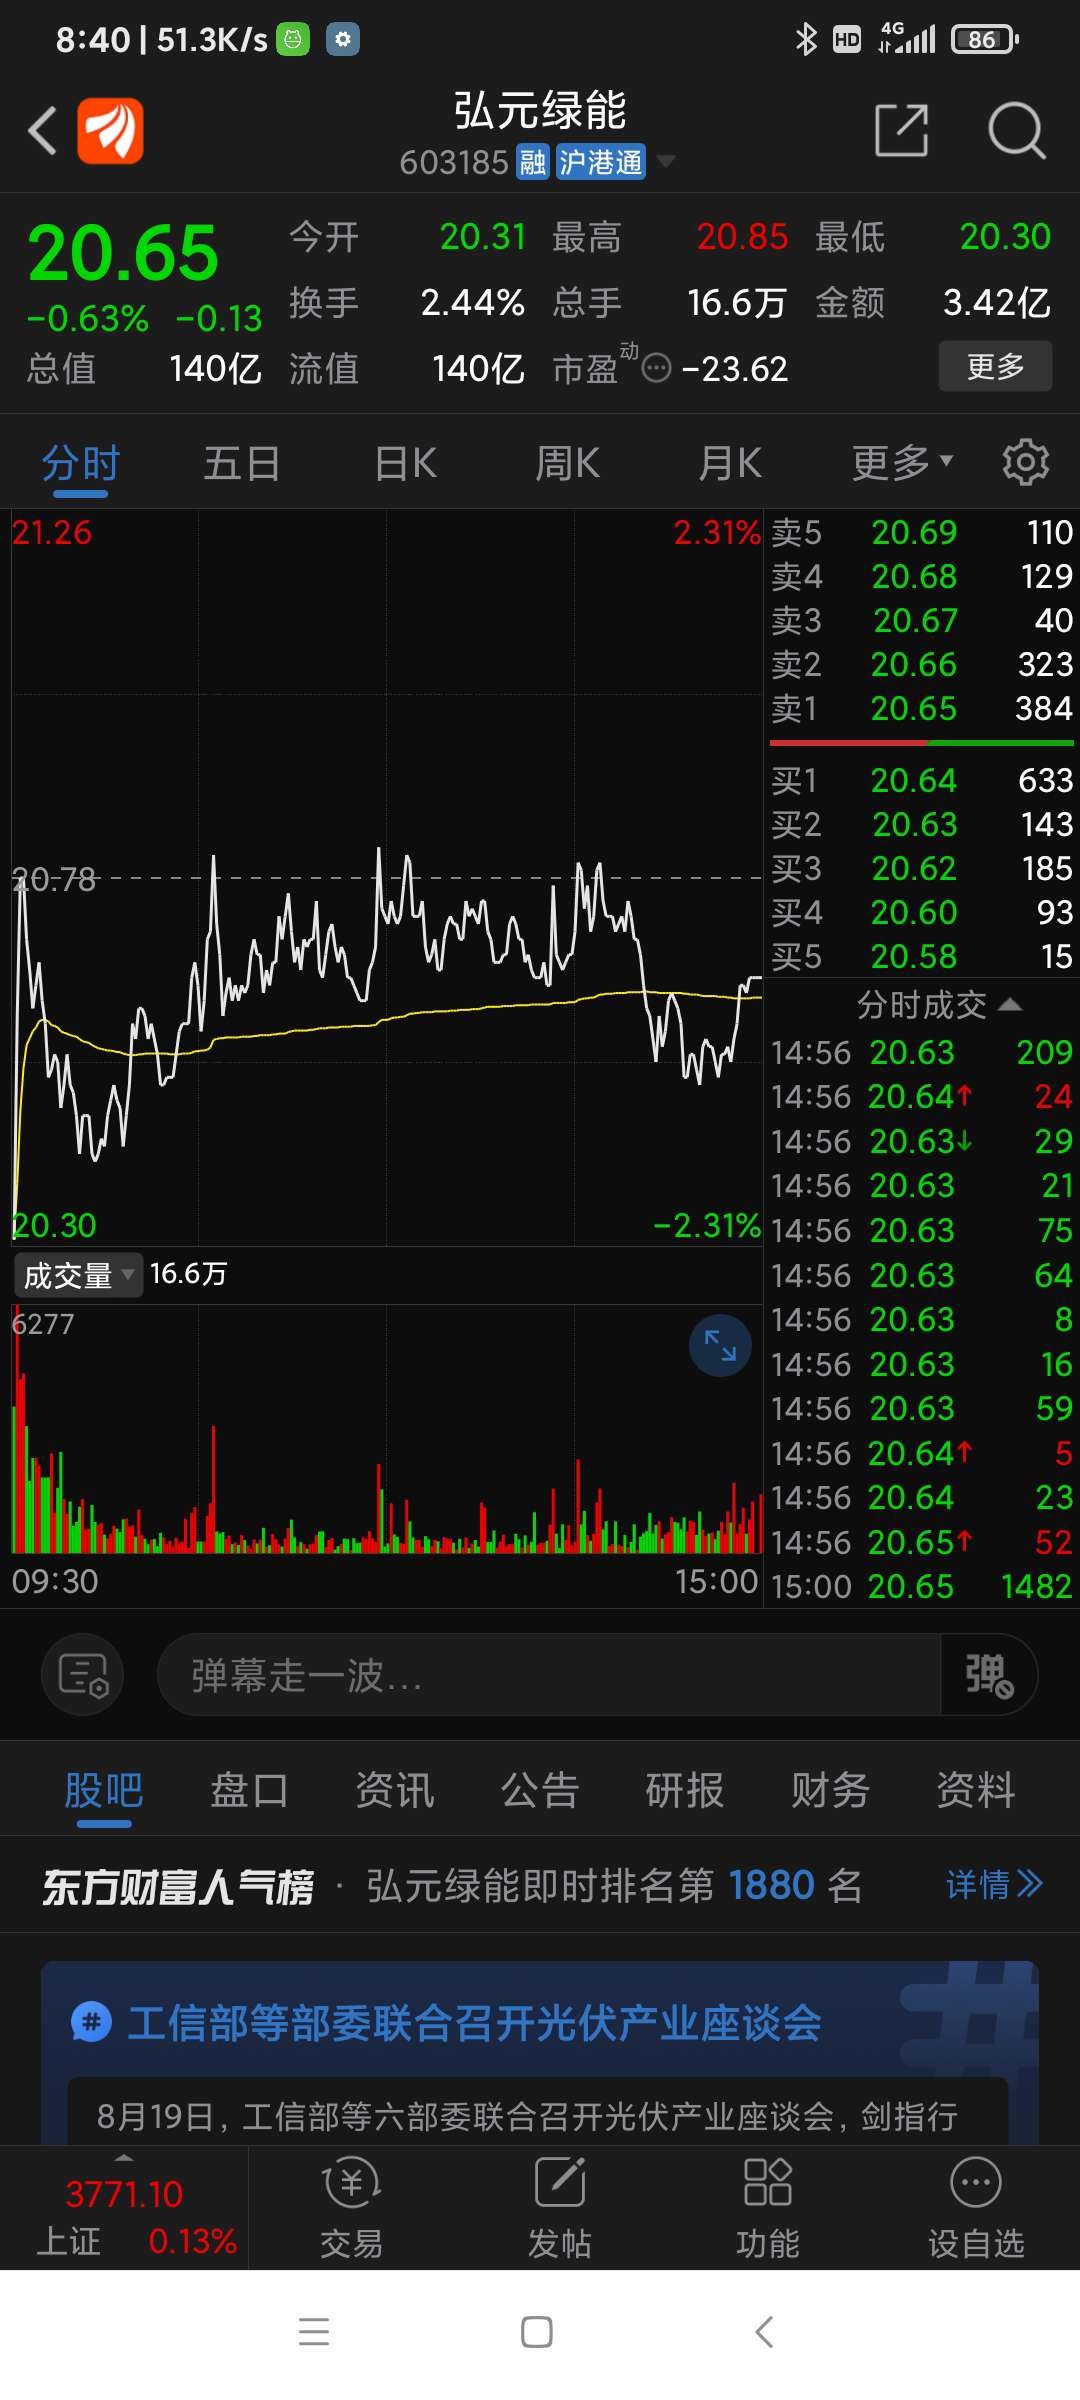This screenshot has width=1080, height=2400.
Task: Tap the fullscreen expand chart icon
Action: pyautogui.click(x=720, y=1345)
